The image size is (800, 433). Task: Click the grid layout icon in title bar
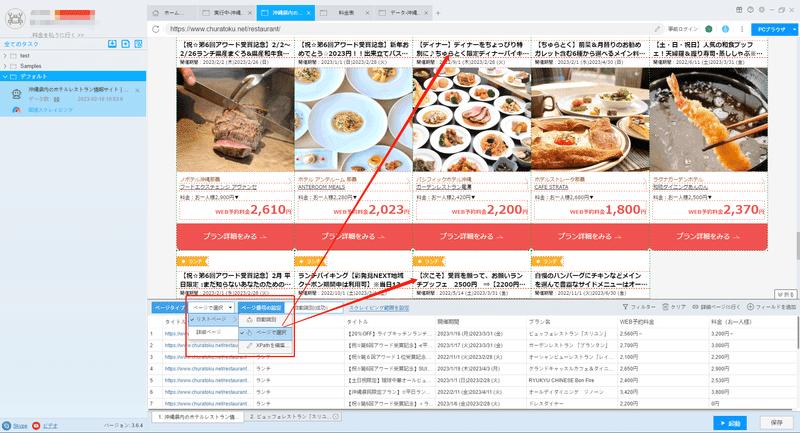[x=739, y=10]
